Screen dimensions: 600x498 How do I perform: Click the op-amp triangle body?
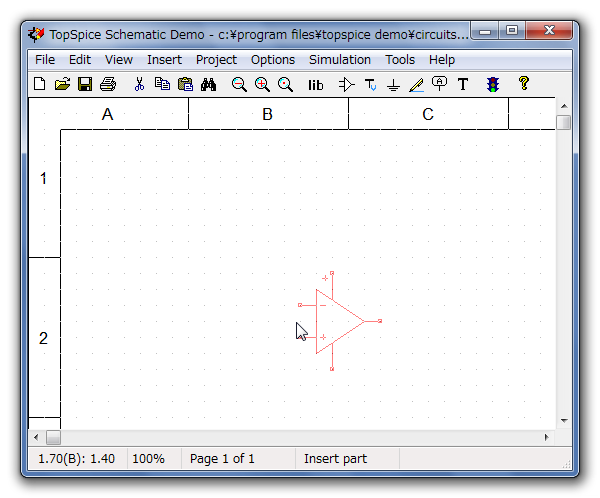[x=337, y=321]
